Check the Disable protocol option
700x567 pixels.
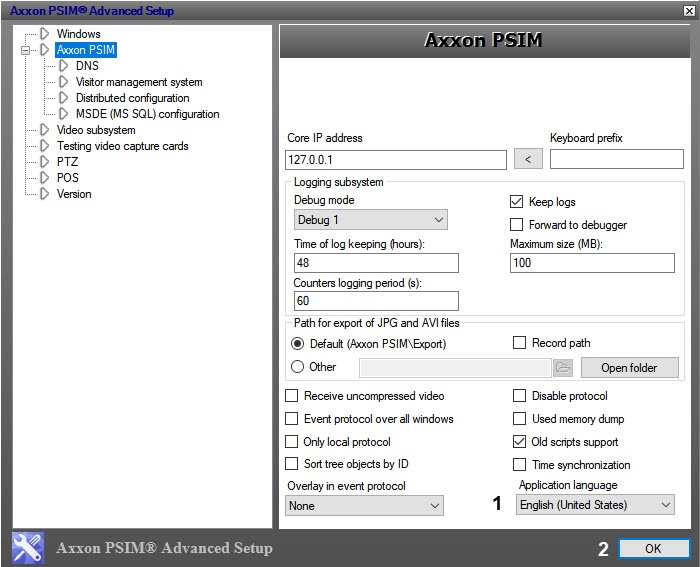[x=519, y=396]
